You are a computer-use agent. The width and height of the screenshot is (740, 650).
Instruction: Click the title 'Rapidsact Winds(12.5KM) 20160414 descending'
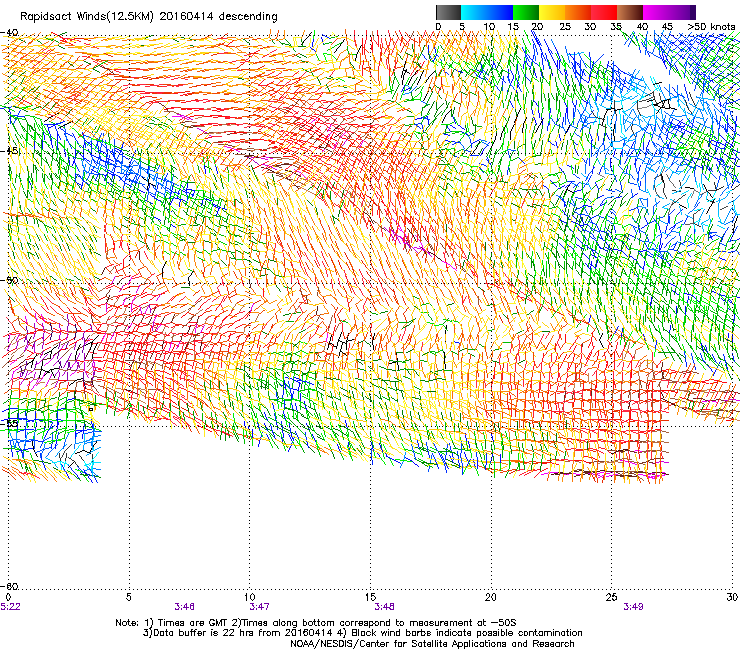coord(149,16)
